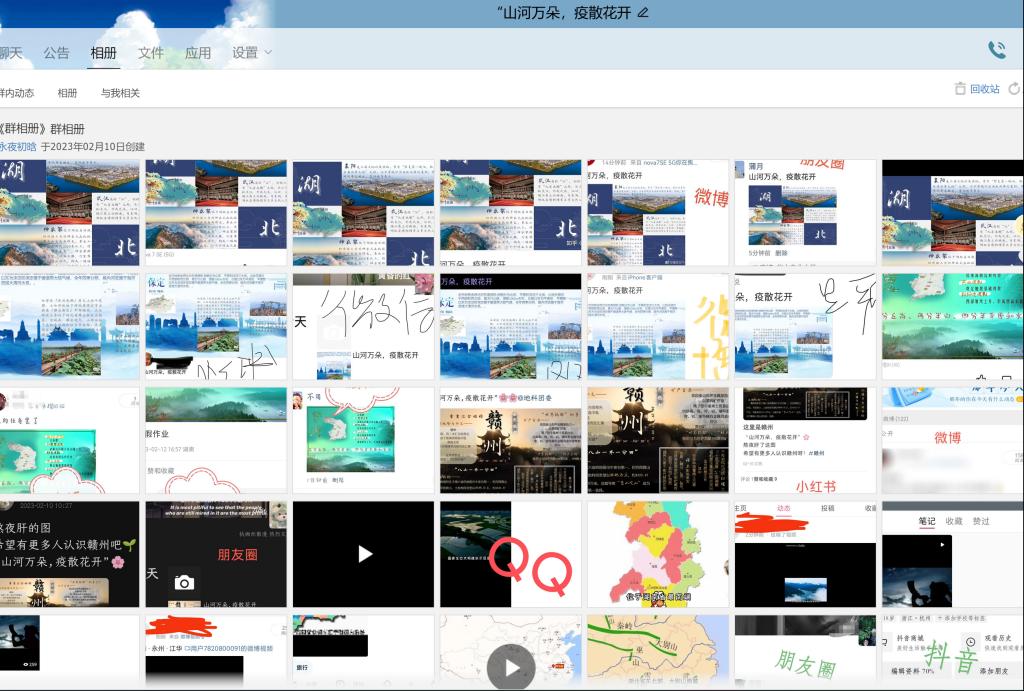The height and width of the screenshot is (691, 1024).
Task: Select the 相册 tab
Action: [103, 53]
